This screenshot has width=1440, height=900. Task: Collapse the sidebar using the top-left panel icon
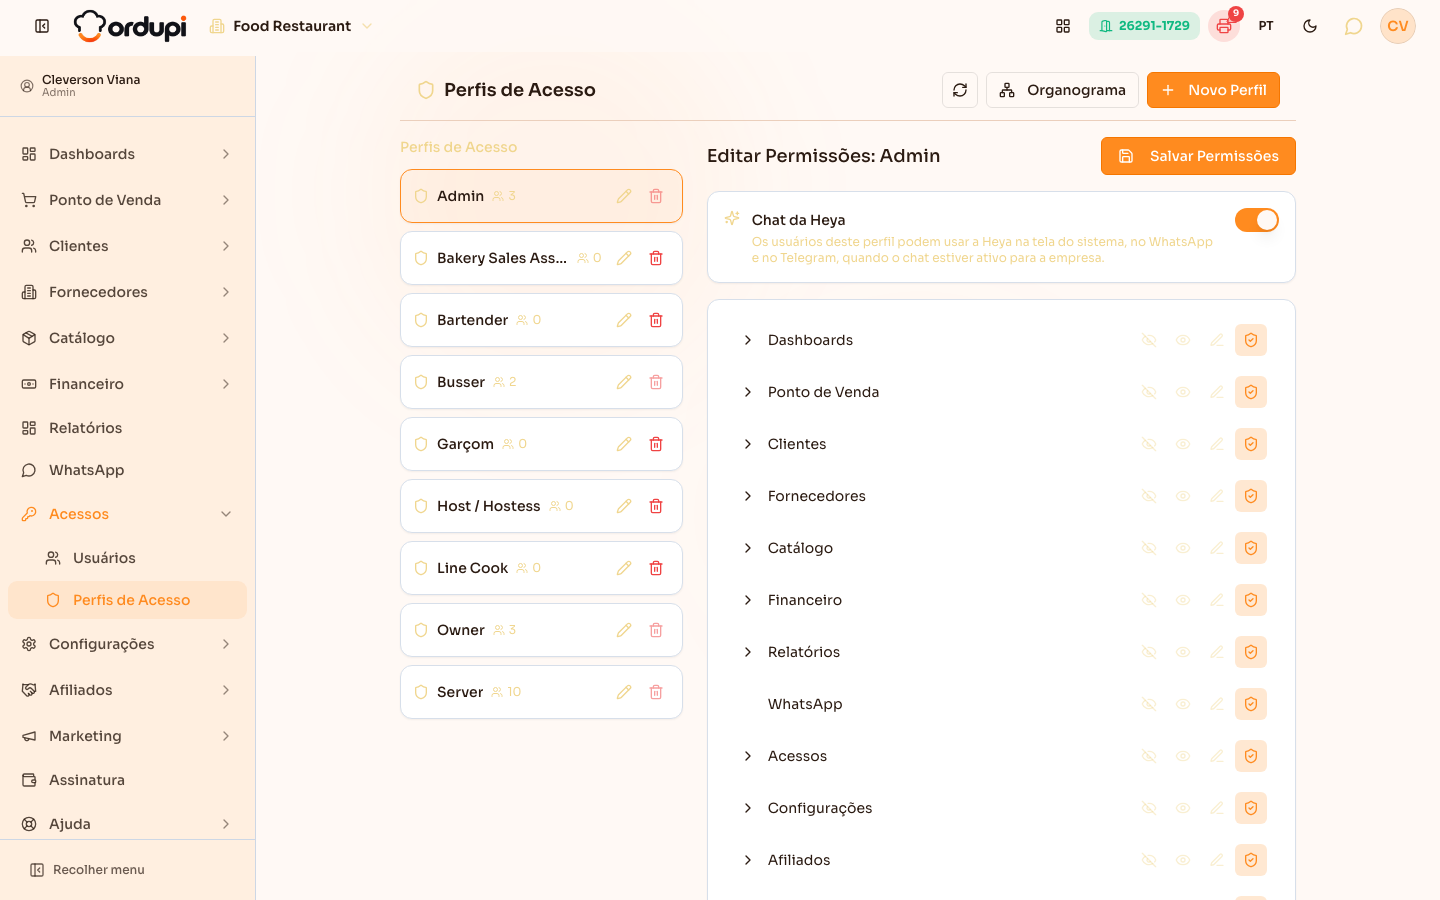click(42, 26)
